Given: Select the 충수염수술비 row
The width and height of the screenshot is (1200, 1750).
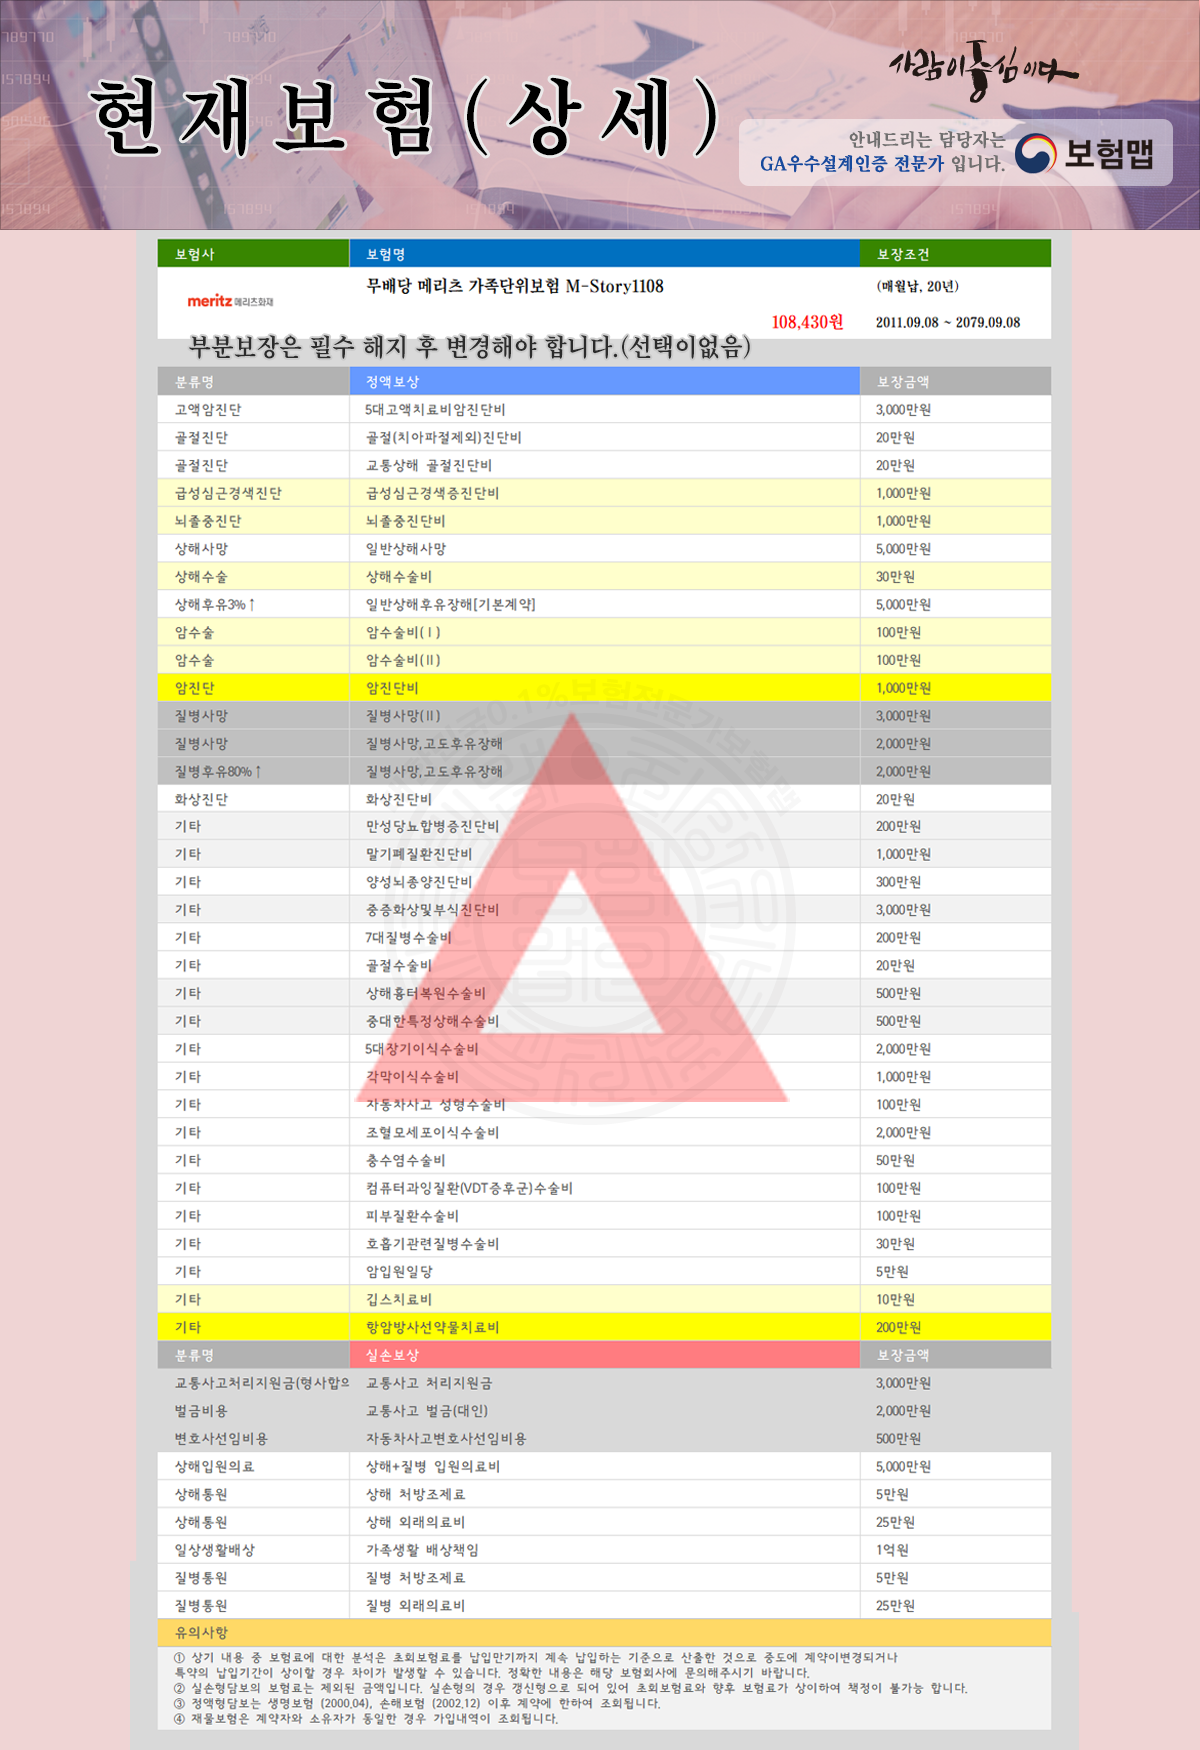Looking at the screenshot, I should pos(604,1161).
